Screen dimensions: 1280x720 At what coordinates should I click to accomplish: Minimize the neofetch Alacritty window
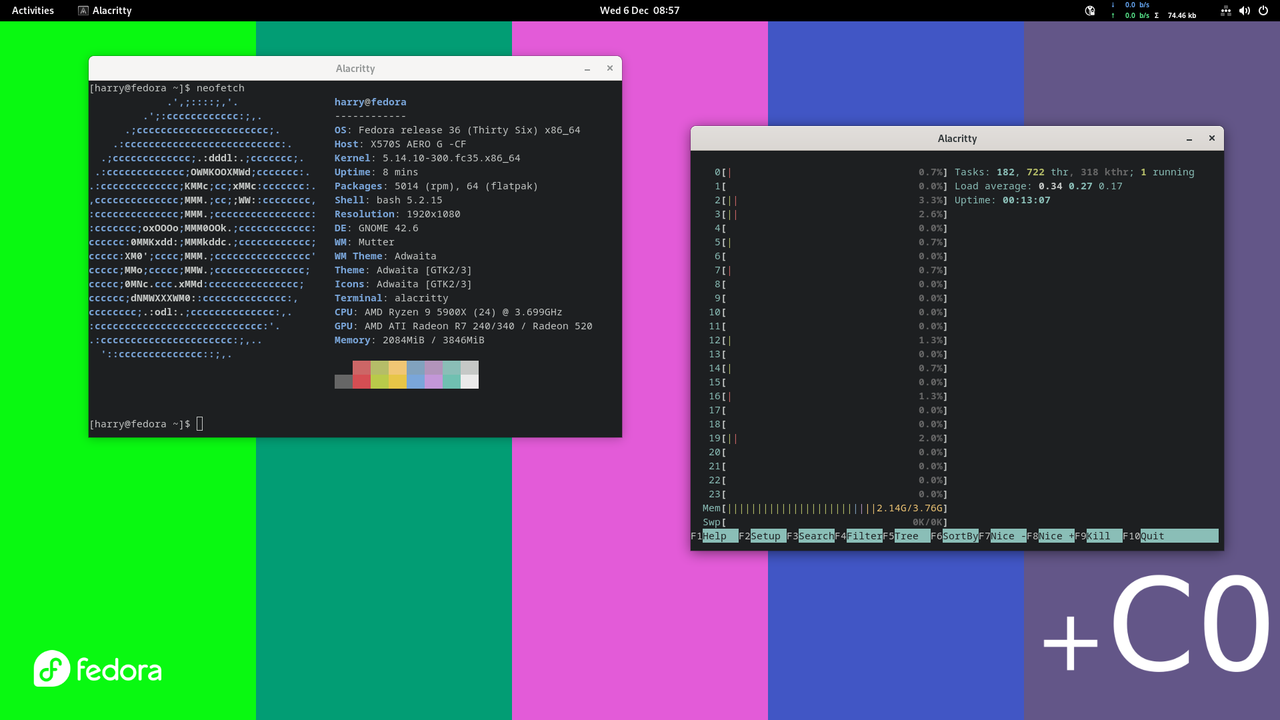587,69
